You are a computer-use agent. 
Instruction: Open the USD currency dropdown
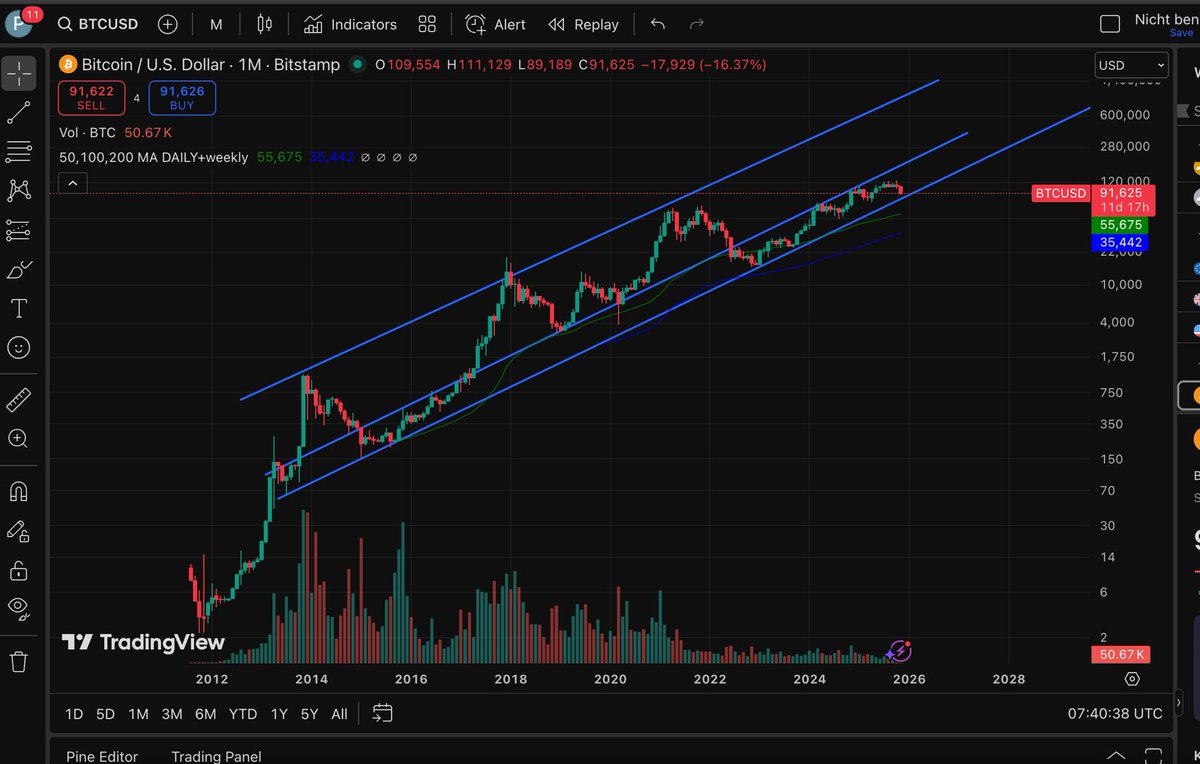[x=1130, y=65]
